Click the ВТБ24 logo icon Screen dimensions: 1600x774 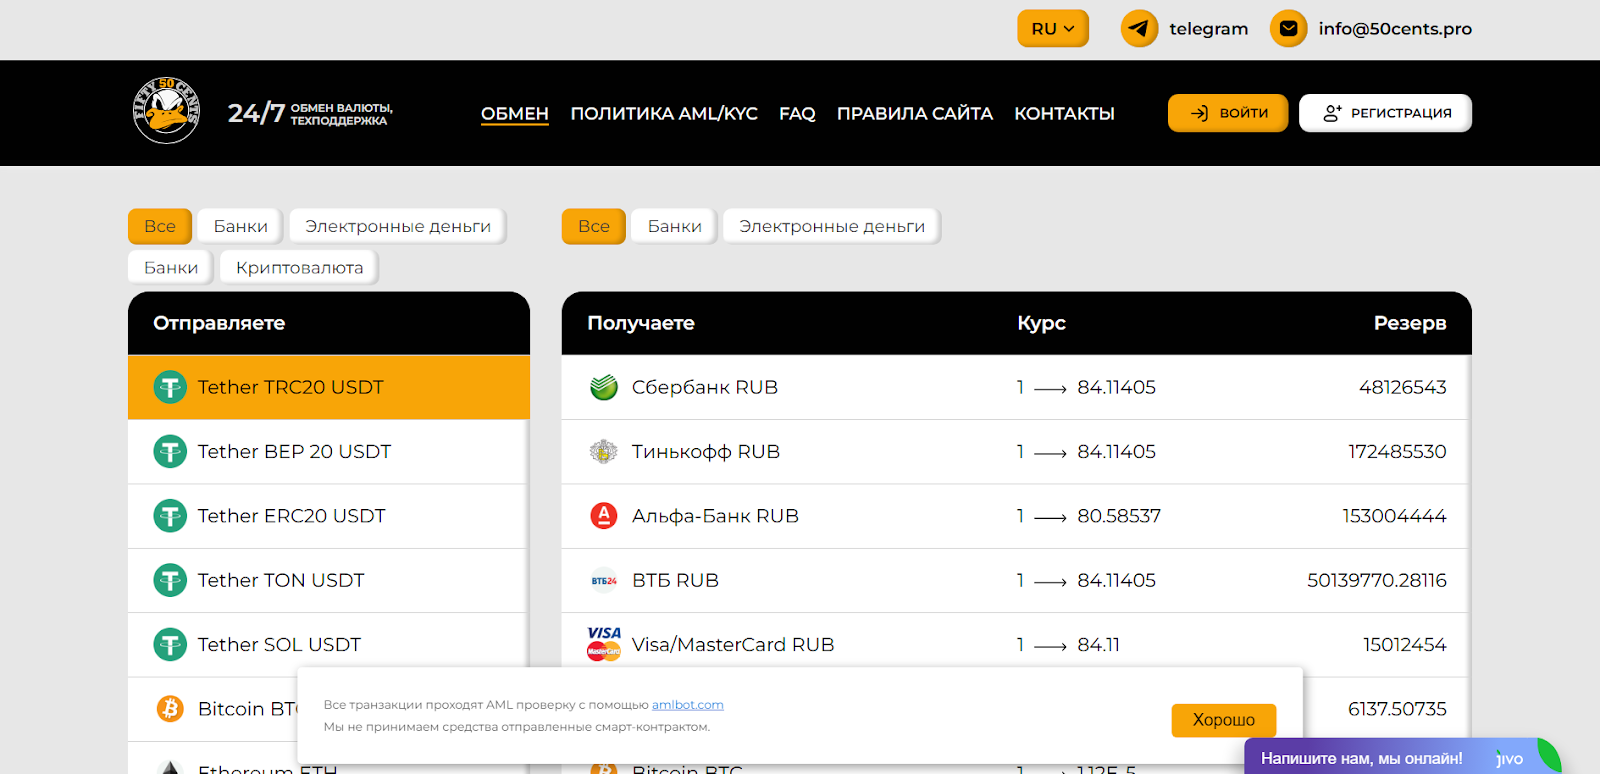click(604, 580)
